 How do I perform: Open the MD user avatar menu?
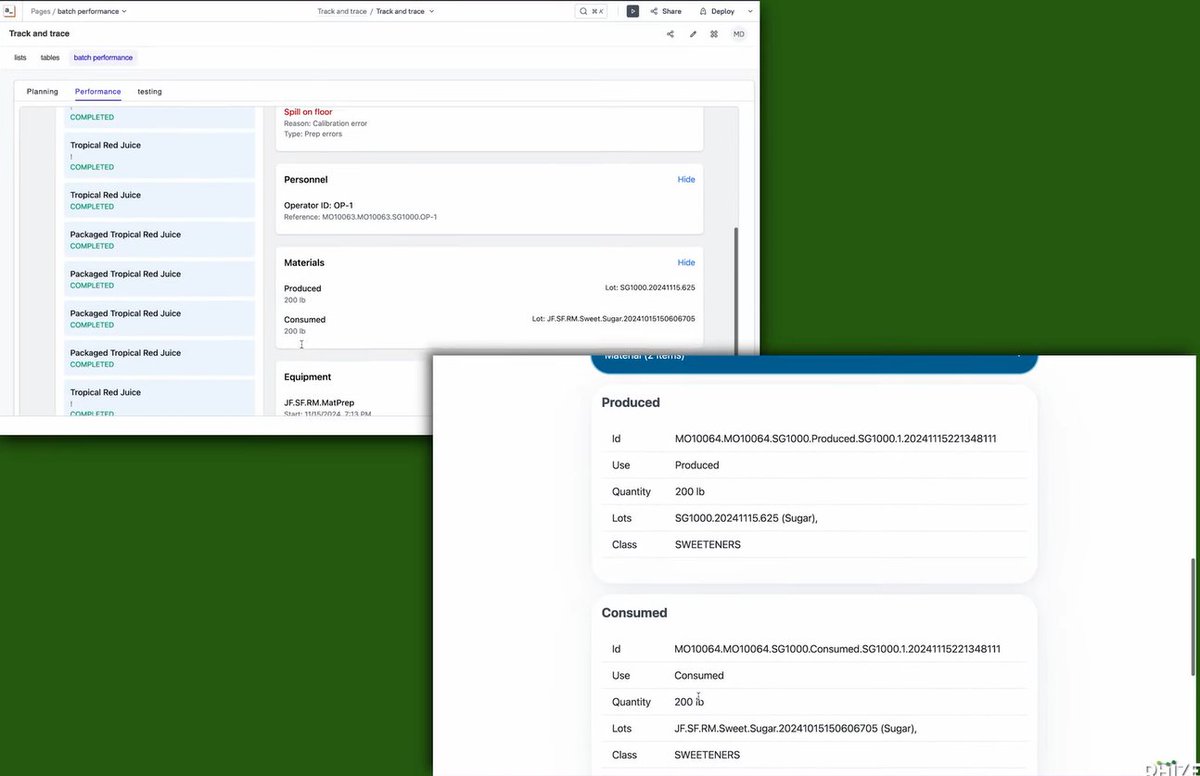pos(739,34)
